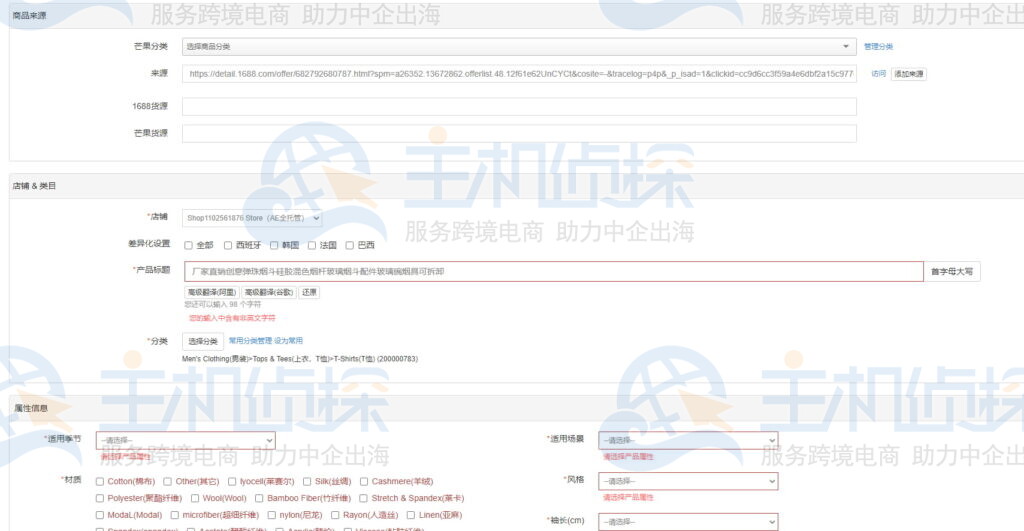Click the 设为常用 link
Screen dimensions: 1024x531
click(x=289, y=341)
